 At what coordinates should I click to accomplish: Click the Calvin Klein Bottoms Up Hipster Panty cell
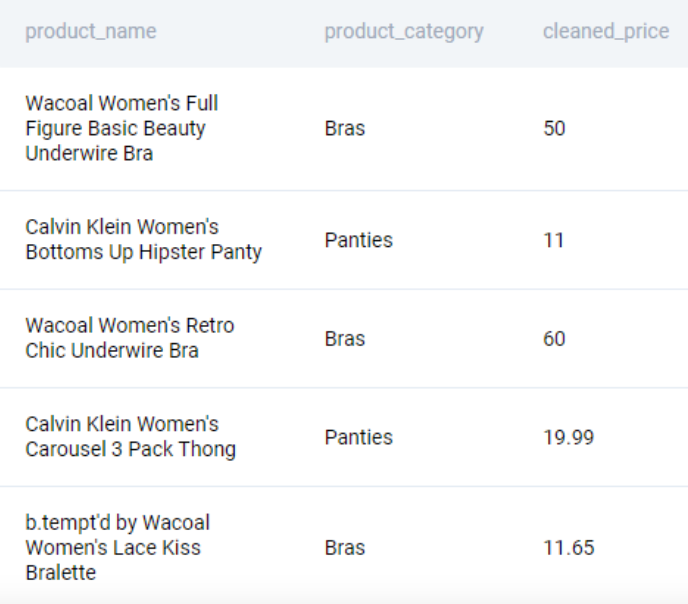click(x=143, y=240)
